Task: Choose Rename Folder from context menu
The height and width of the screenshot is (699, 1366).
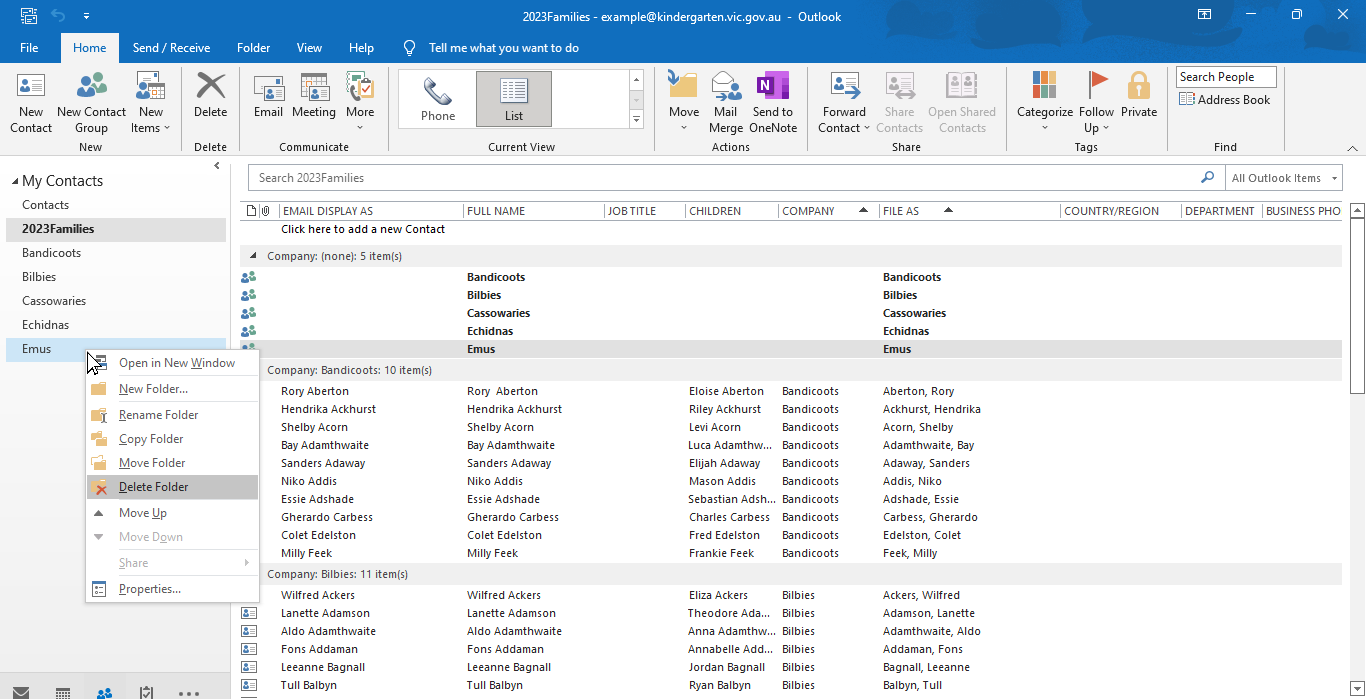Action: click(172, 415)
